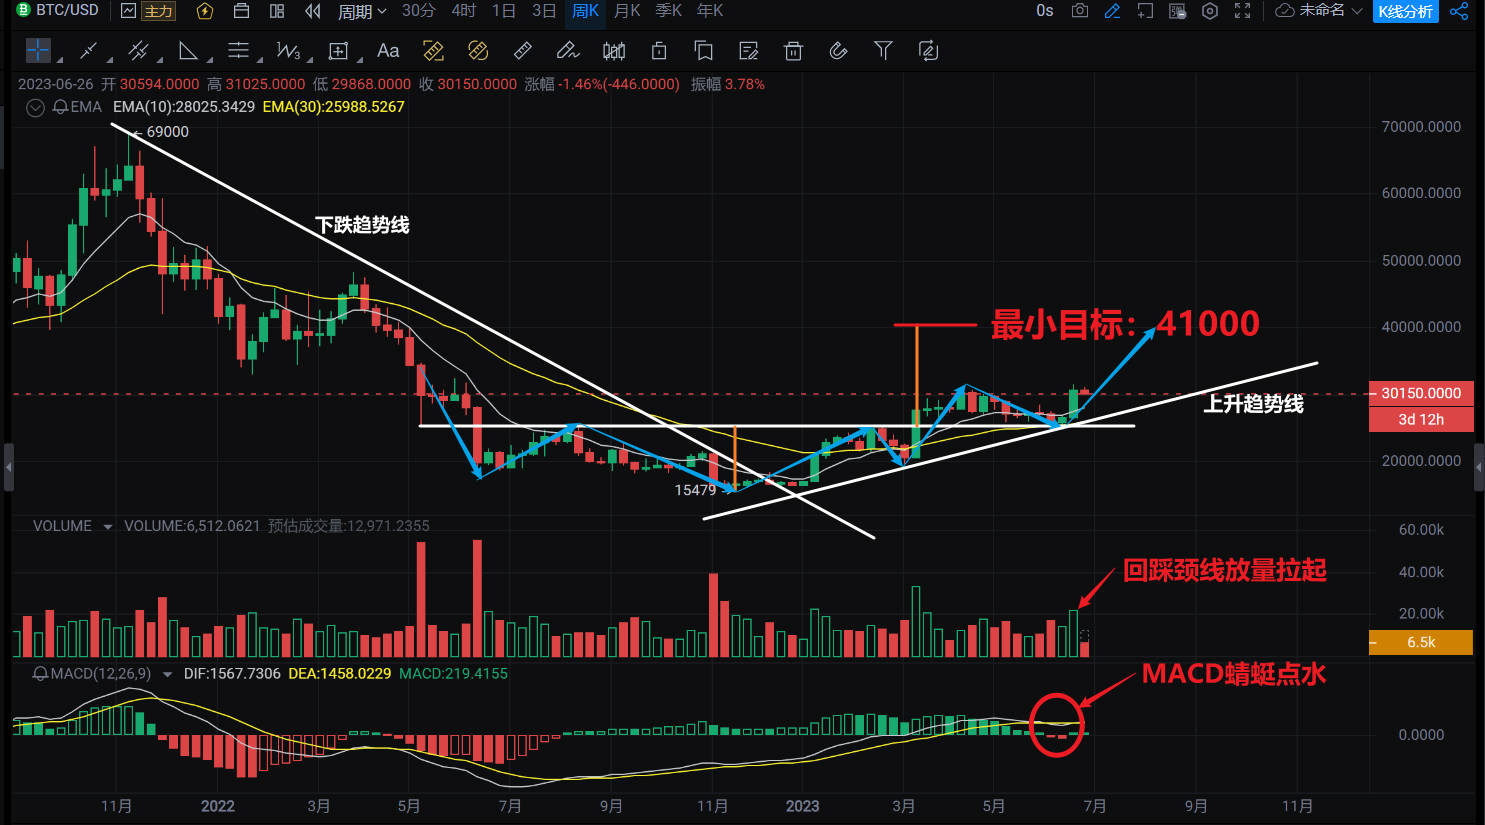Click the orange 6.5k volume label
Image resolution: width=1485 pixels, height=825 pixels.
[x=1421, y=642]
